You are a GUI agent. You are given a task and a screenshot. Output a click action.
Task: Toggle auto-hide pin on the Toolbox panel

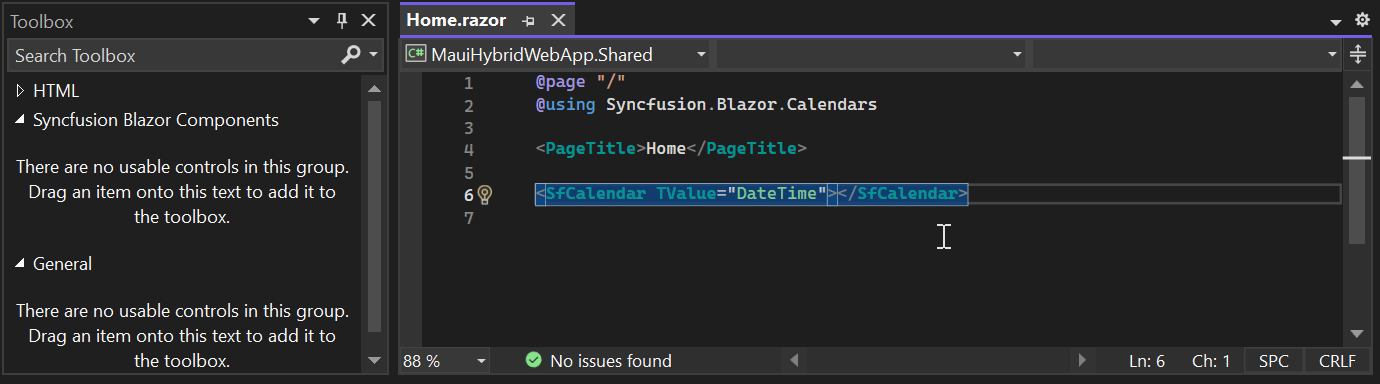coord(342,21)
